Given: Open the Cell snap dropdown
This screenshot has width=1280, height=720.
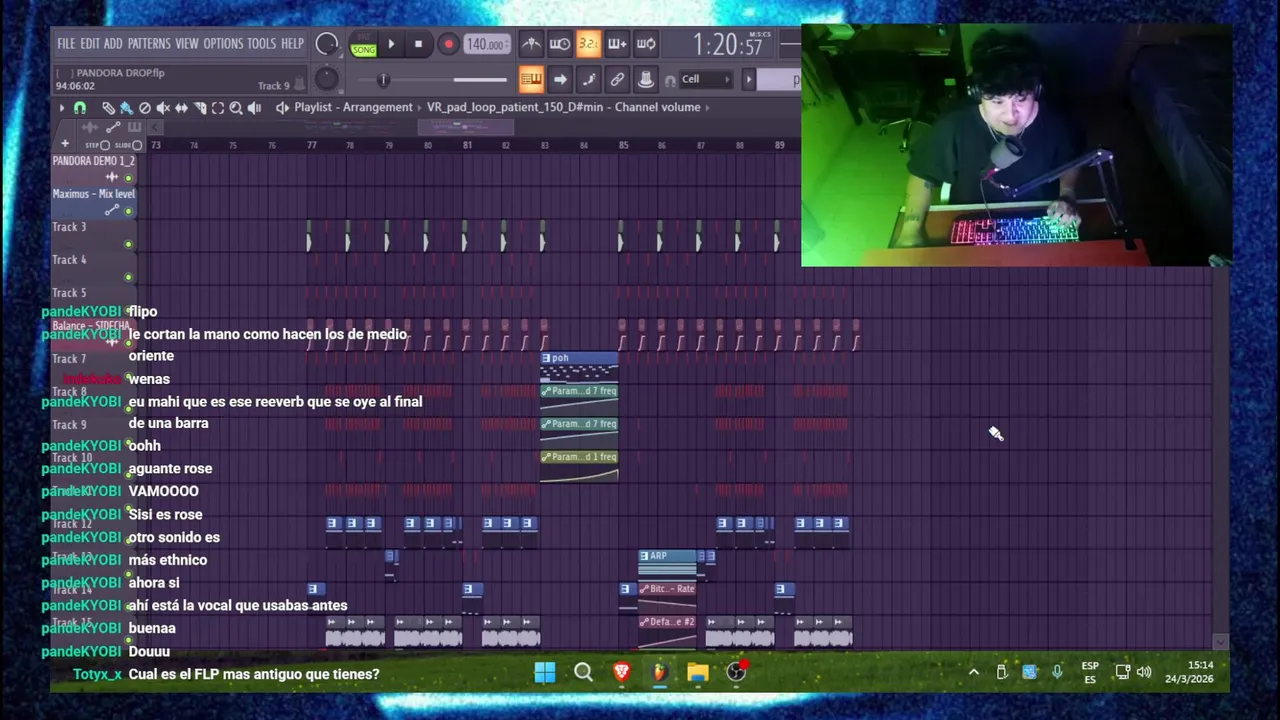Looking at the screenshot, I should point(706,80).
